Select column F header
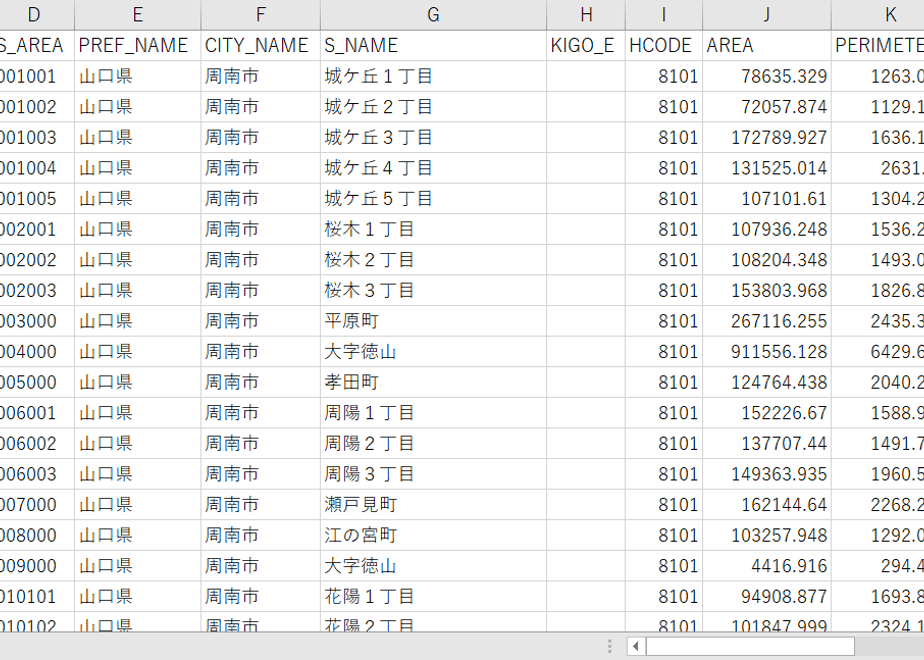Viewport: 924px width, 660px height. (x=260, y=15)
